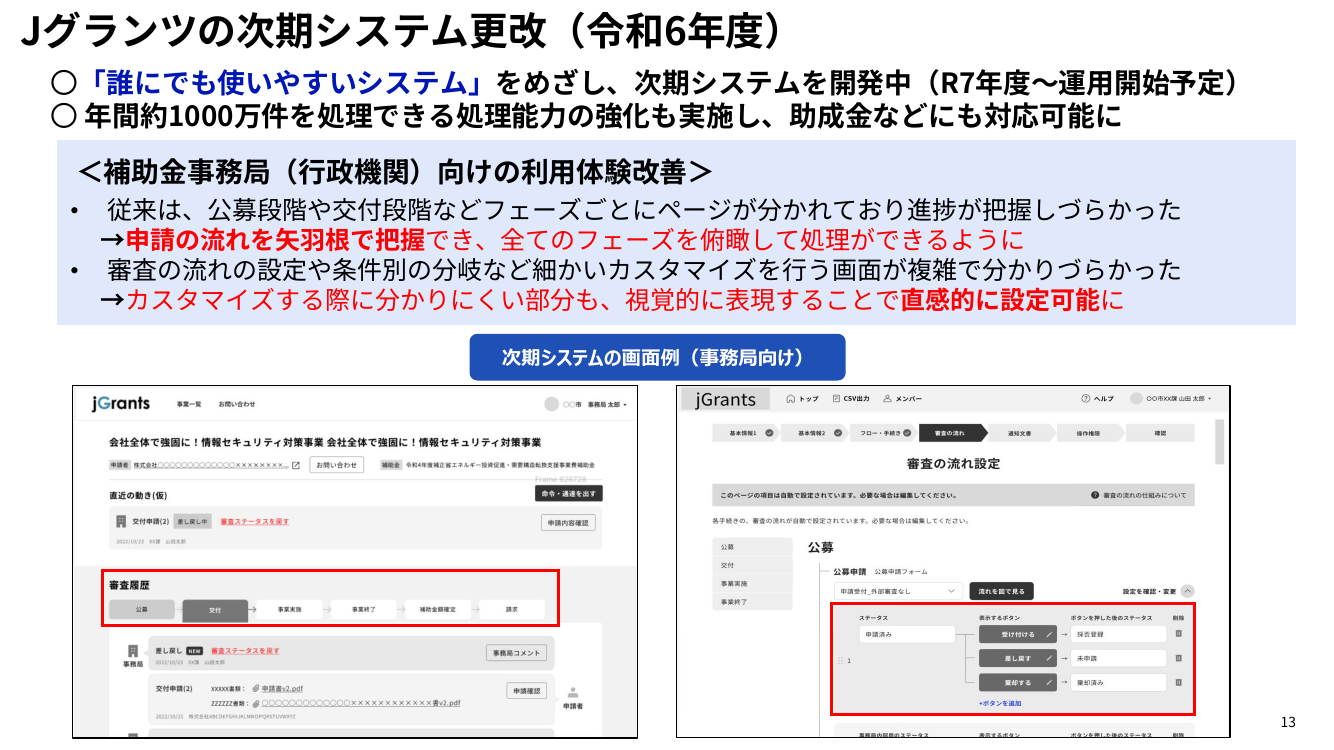
Task: Delete the 棄却済み row with trash icon
Action: [x=1178, y=682]
